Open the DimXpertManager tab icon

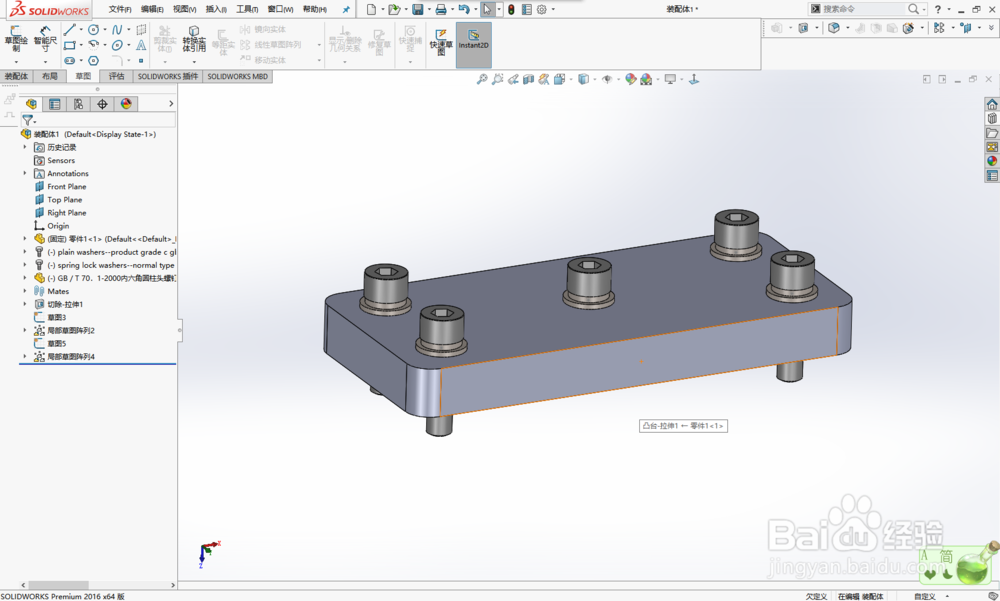(x=102, y=104)
